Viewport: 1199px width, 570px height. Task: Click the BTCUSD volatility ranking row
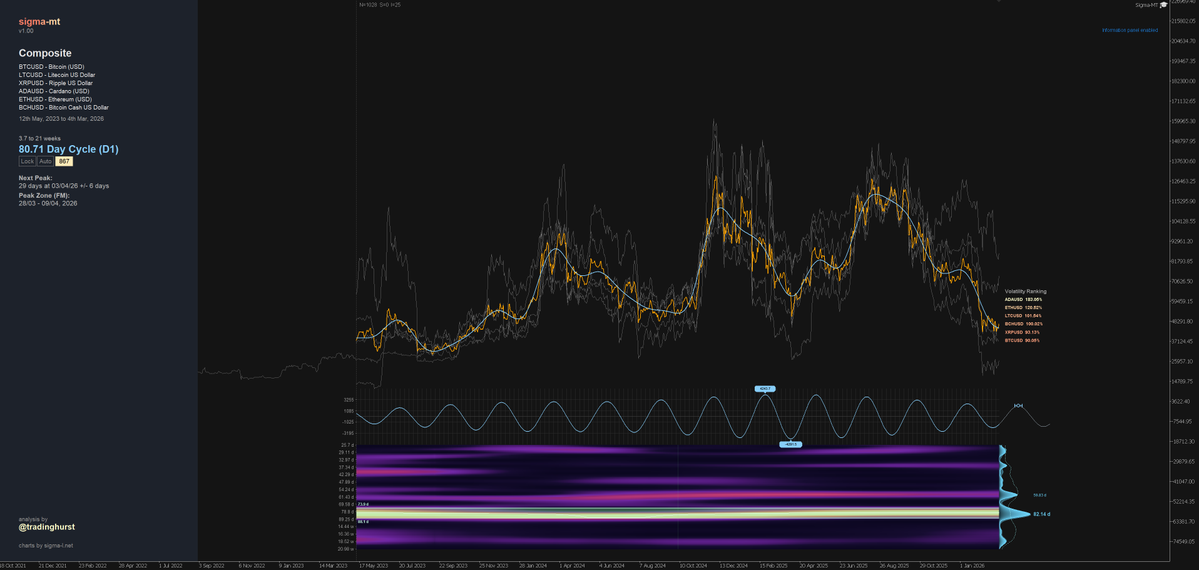(1023, 340)
